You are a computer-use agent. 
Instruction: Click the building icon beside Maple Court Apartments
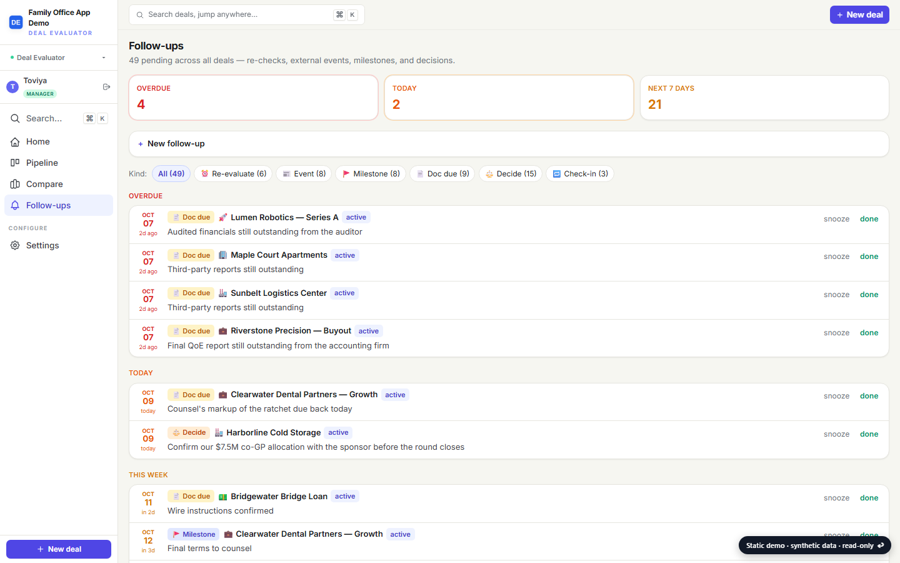pos(223,255)
